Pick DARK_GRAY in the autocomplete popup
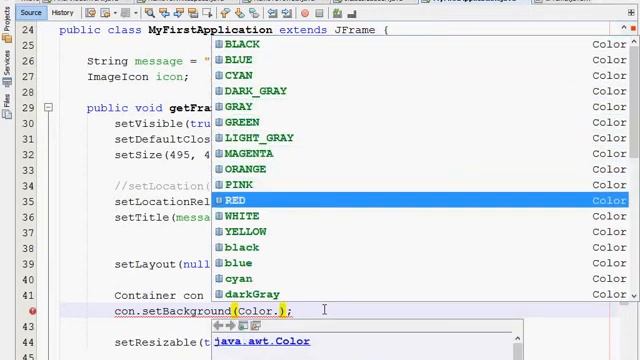 (x=420, y=91)
